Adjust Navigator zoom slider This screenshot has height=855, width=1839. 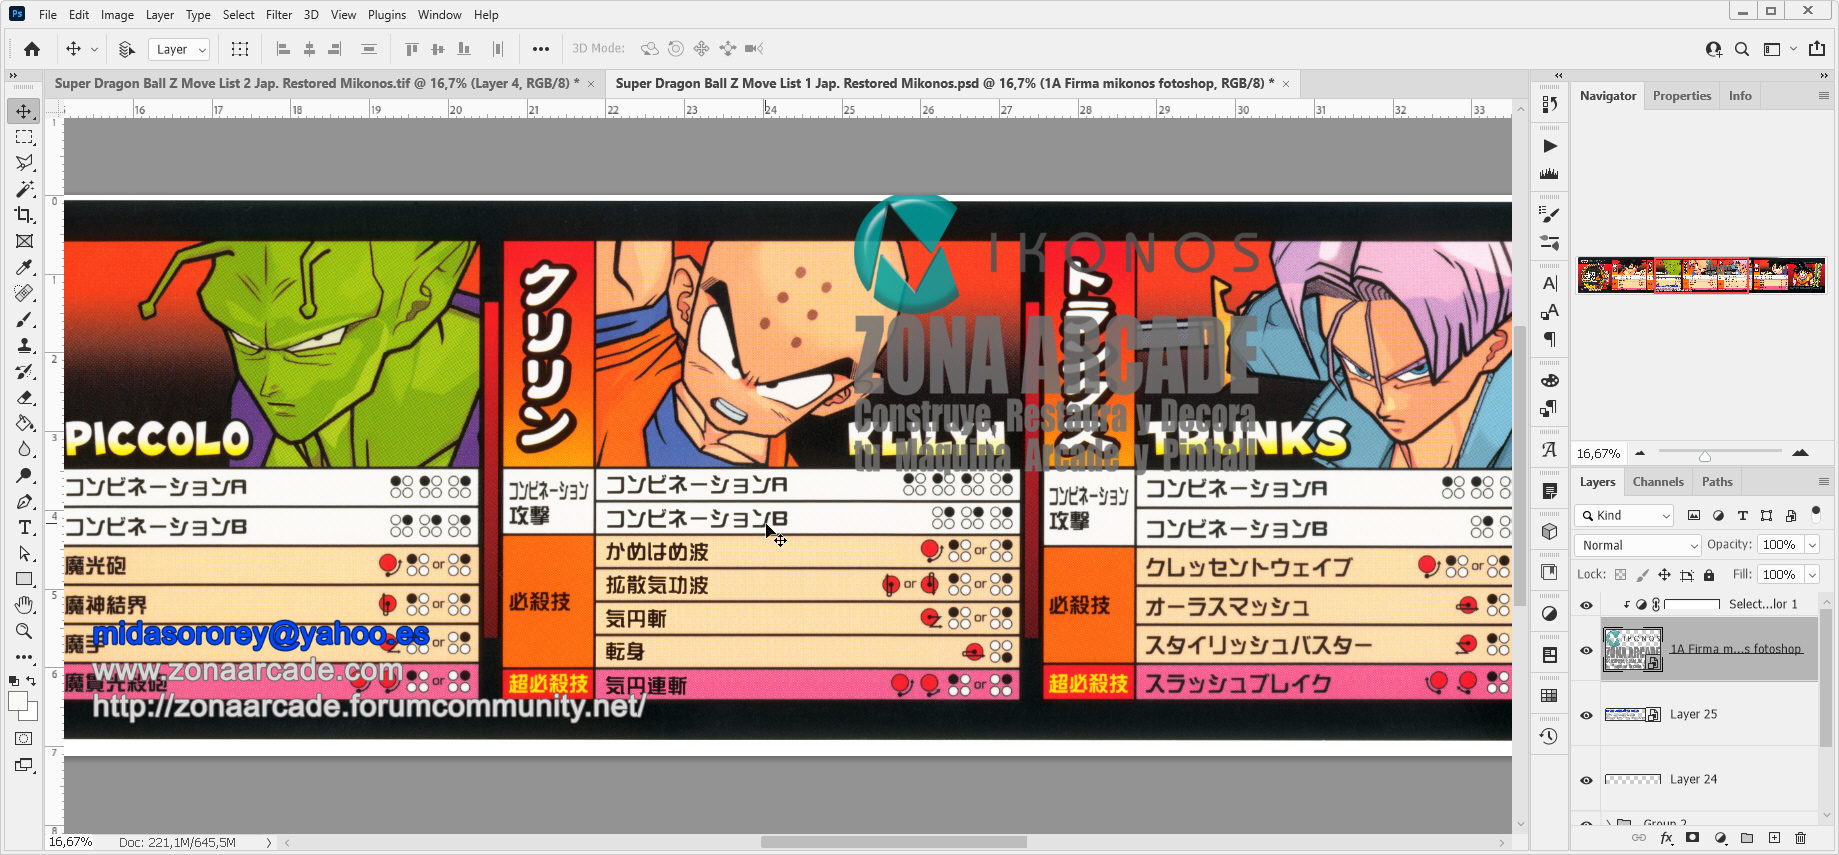(x=1704, y=455)
